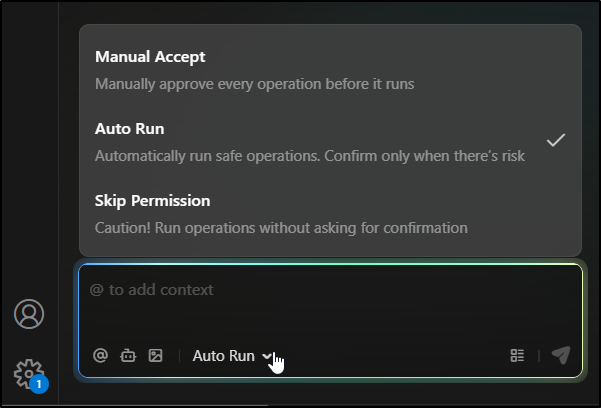
Task: Collapse the chevron next to Auto Run
Action: 267,355
